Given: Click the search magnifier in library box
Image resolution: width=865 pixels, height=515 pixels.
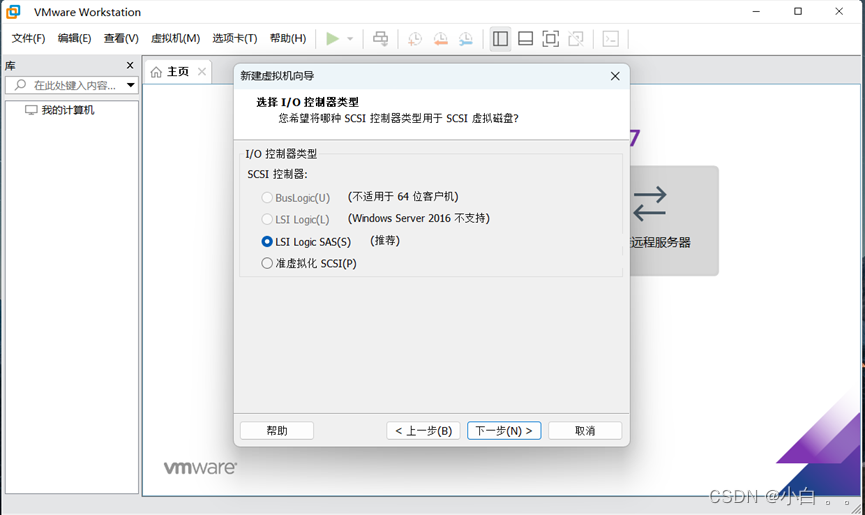Looking at the screenshot, I should coord(20,85).
